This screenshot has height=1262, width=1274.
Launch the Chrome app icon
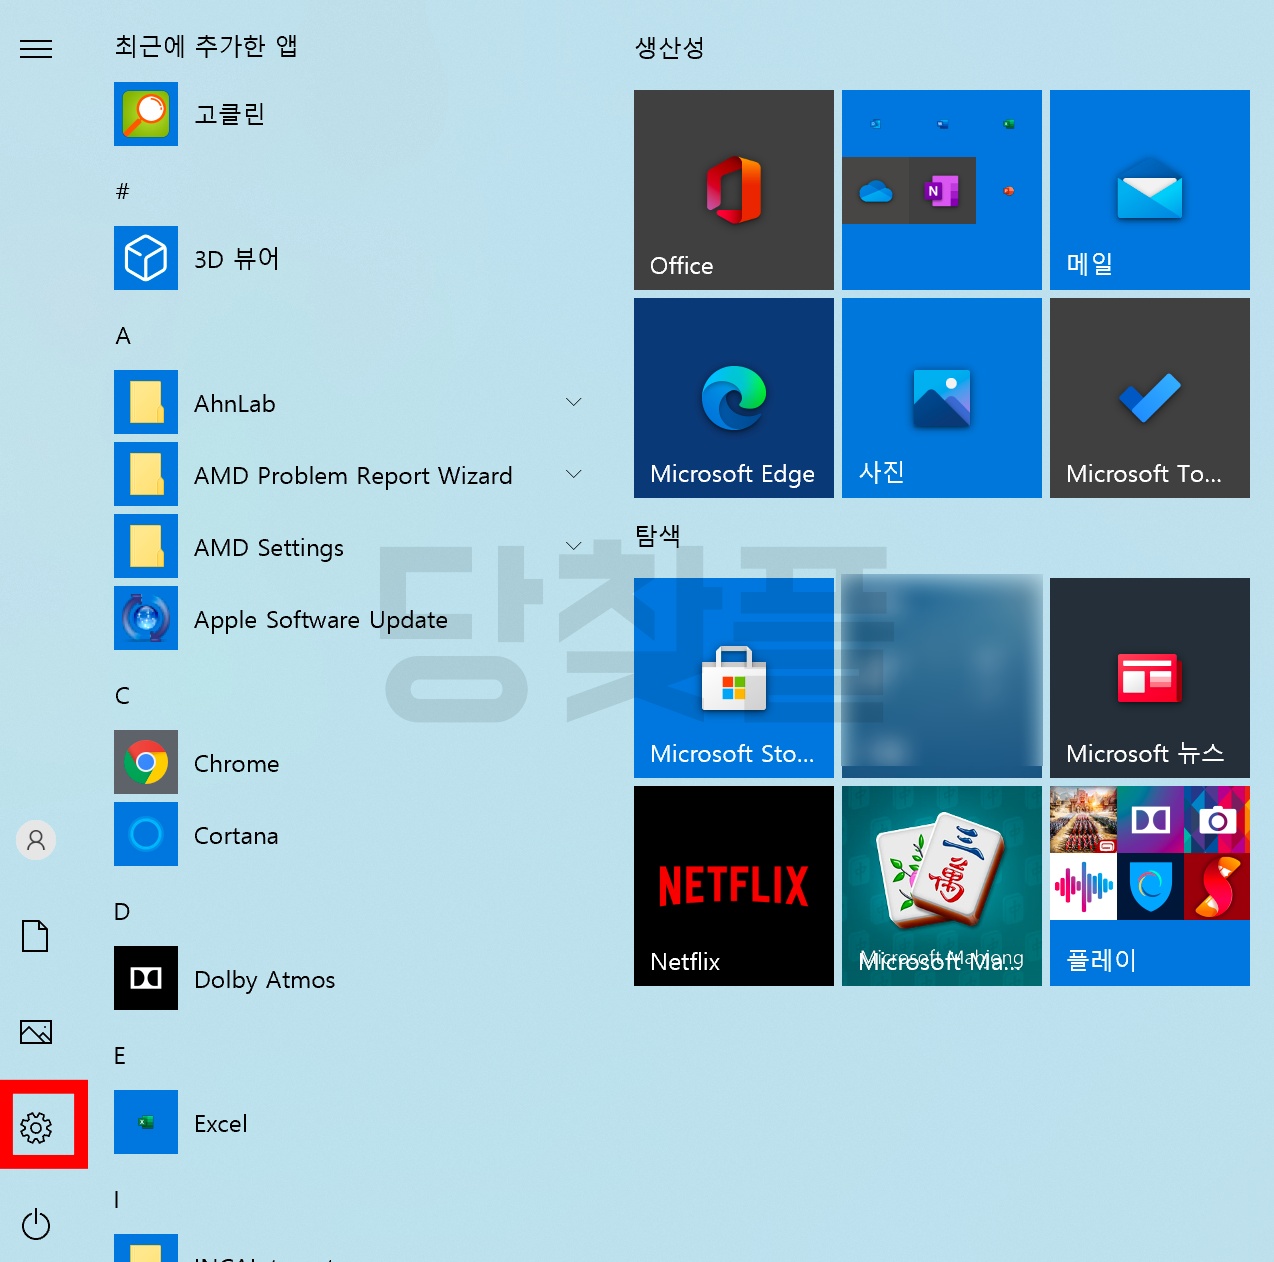[x=146, y=762]
